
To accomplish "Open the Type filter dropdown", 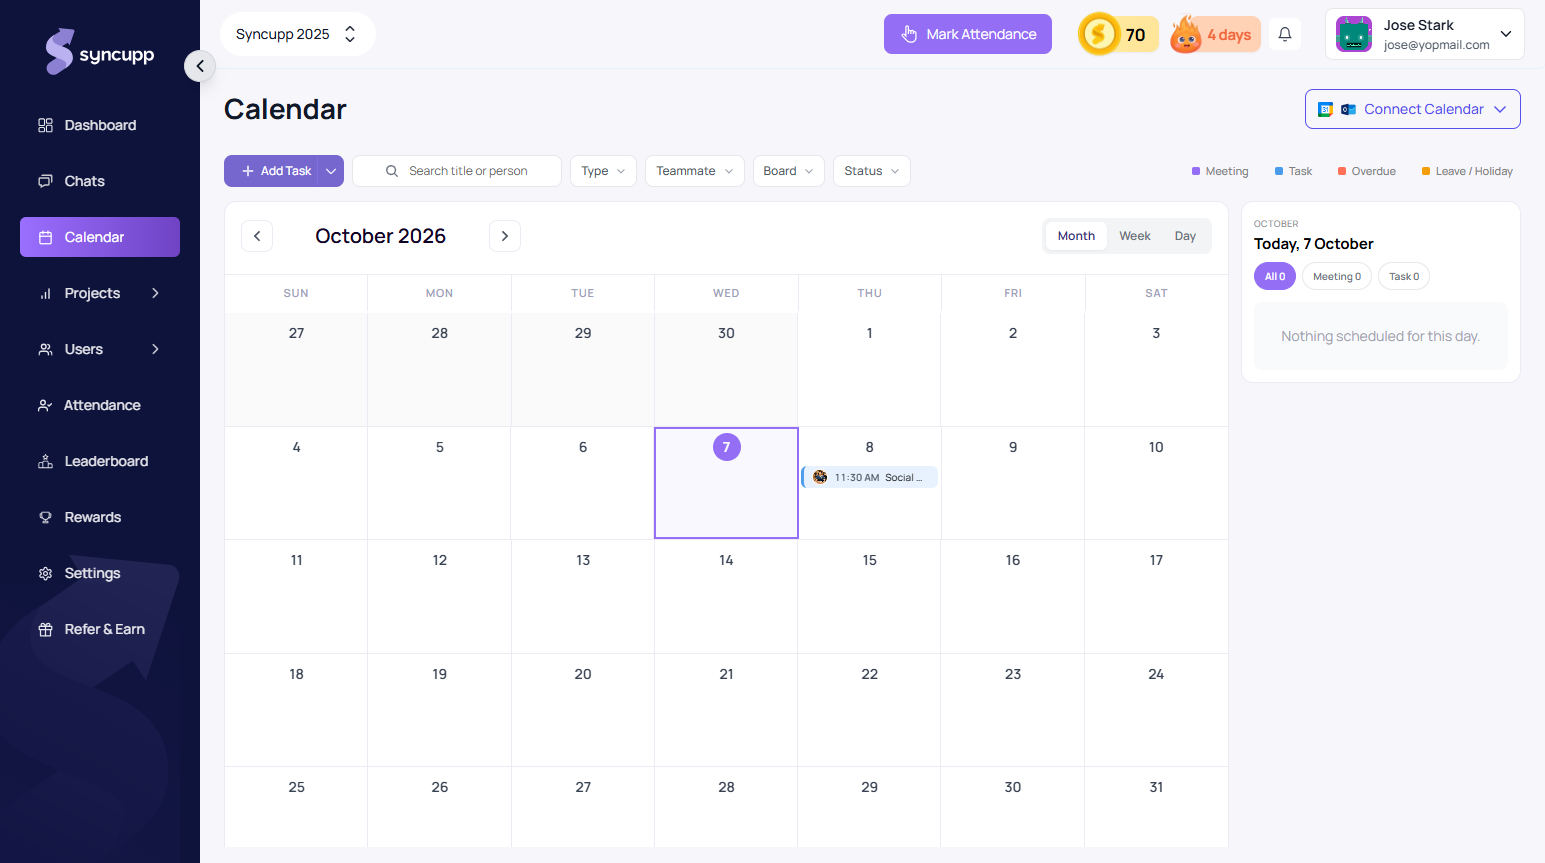I will [x=604, y=171].
